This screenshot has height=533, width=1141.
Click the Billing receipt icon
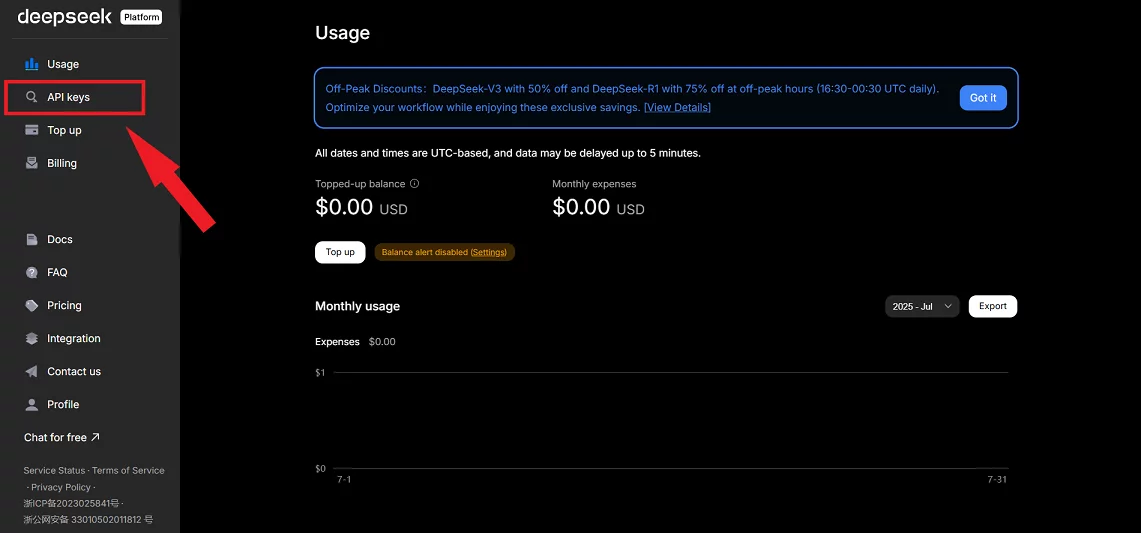[x=31, y=163]
